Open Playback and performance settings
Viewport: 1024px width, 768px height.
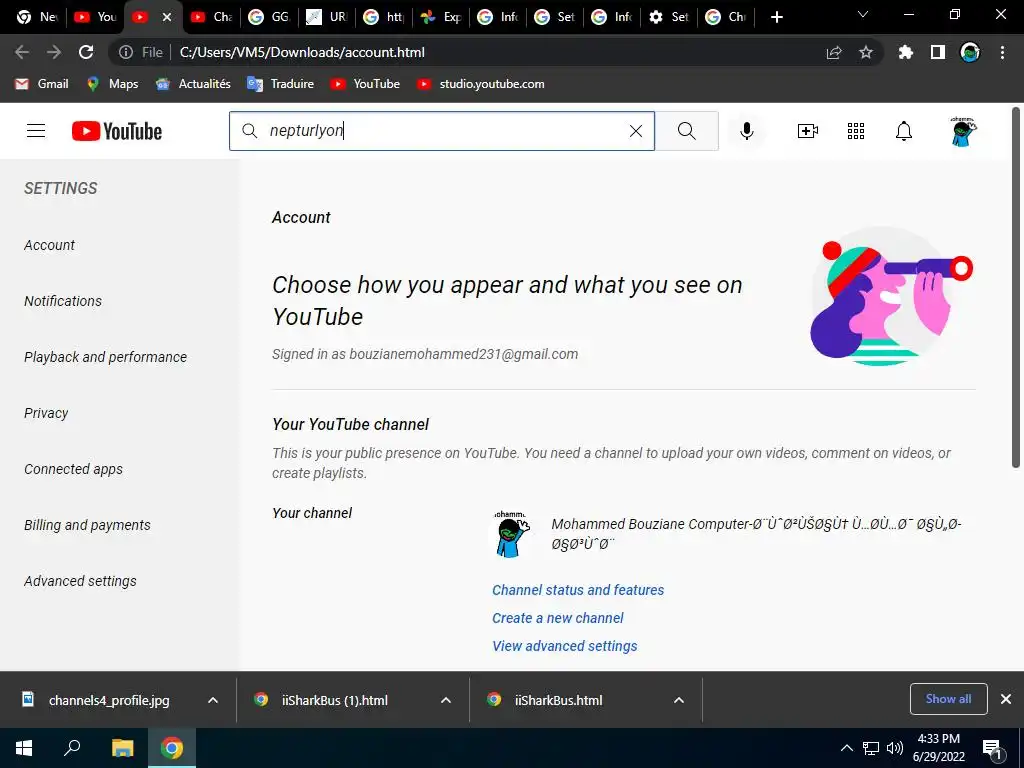click(x=105, y=357)
